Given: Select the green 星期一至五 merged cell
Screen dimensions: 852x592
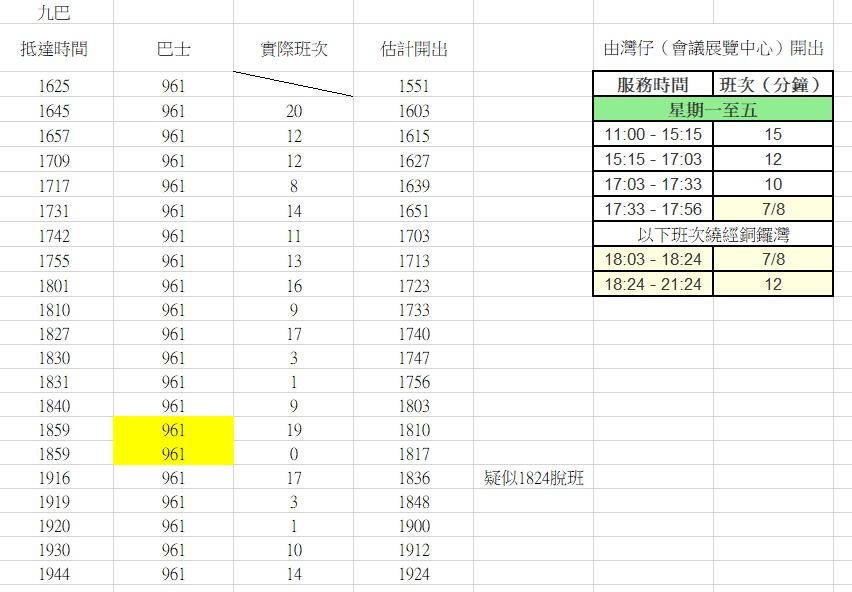Looking at the screenshot, I should pyautogui.click(x=713, y=109).
